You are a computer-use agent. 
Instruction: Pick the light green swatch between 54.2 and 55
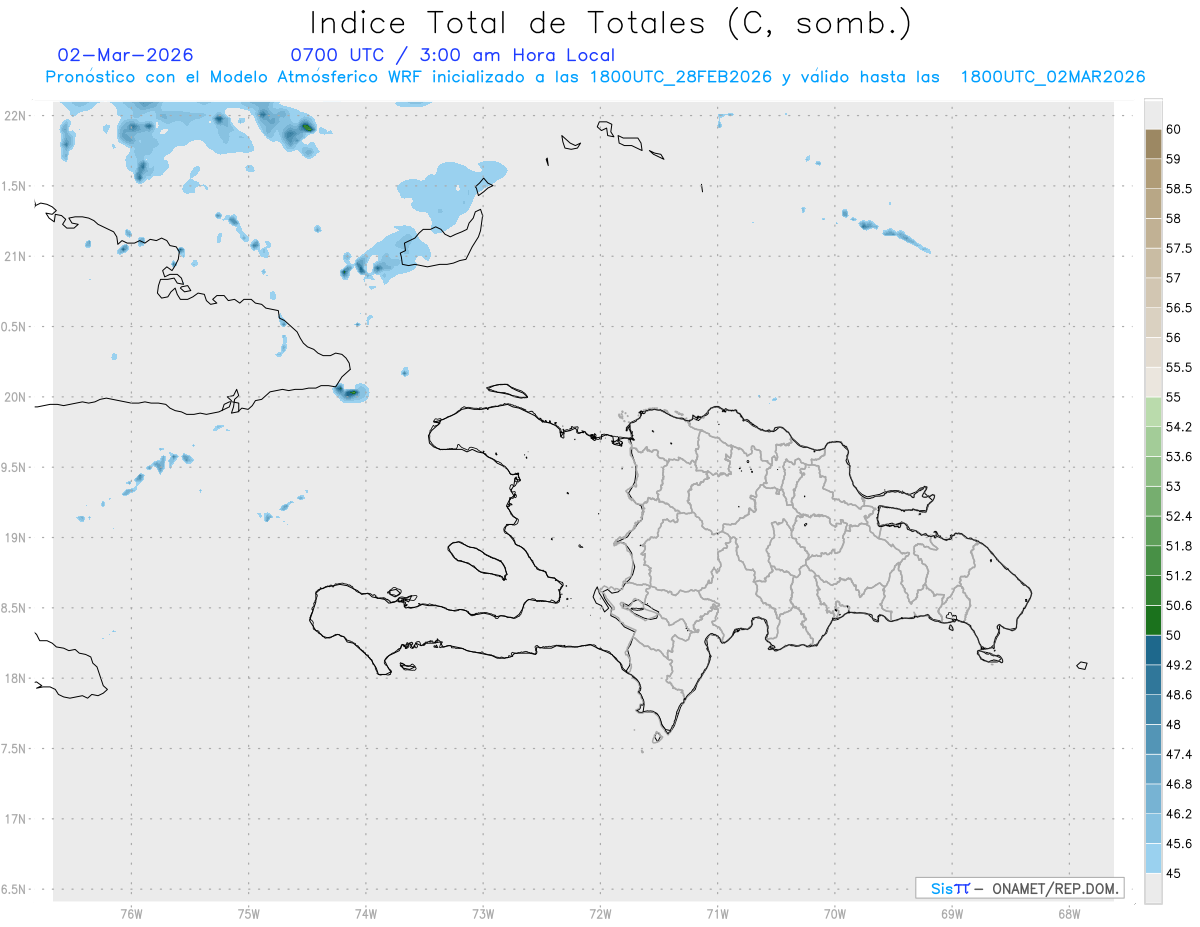click(x=1153, y=412)
